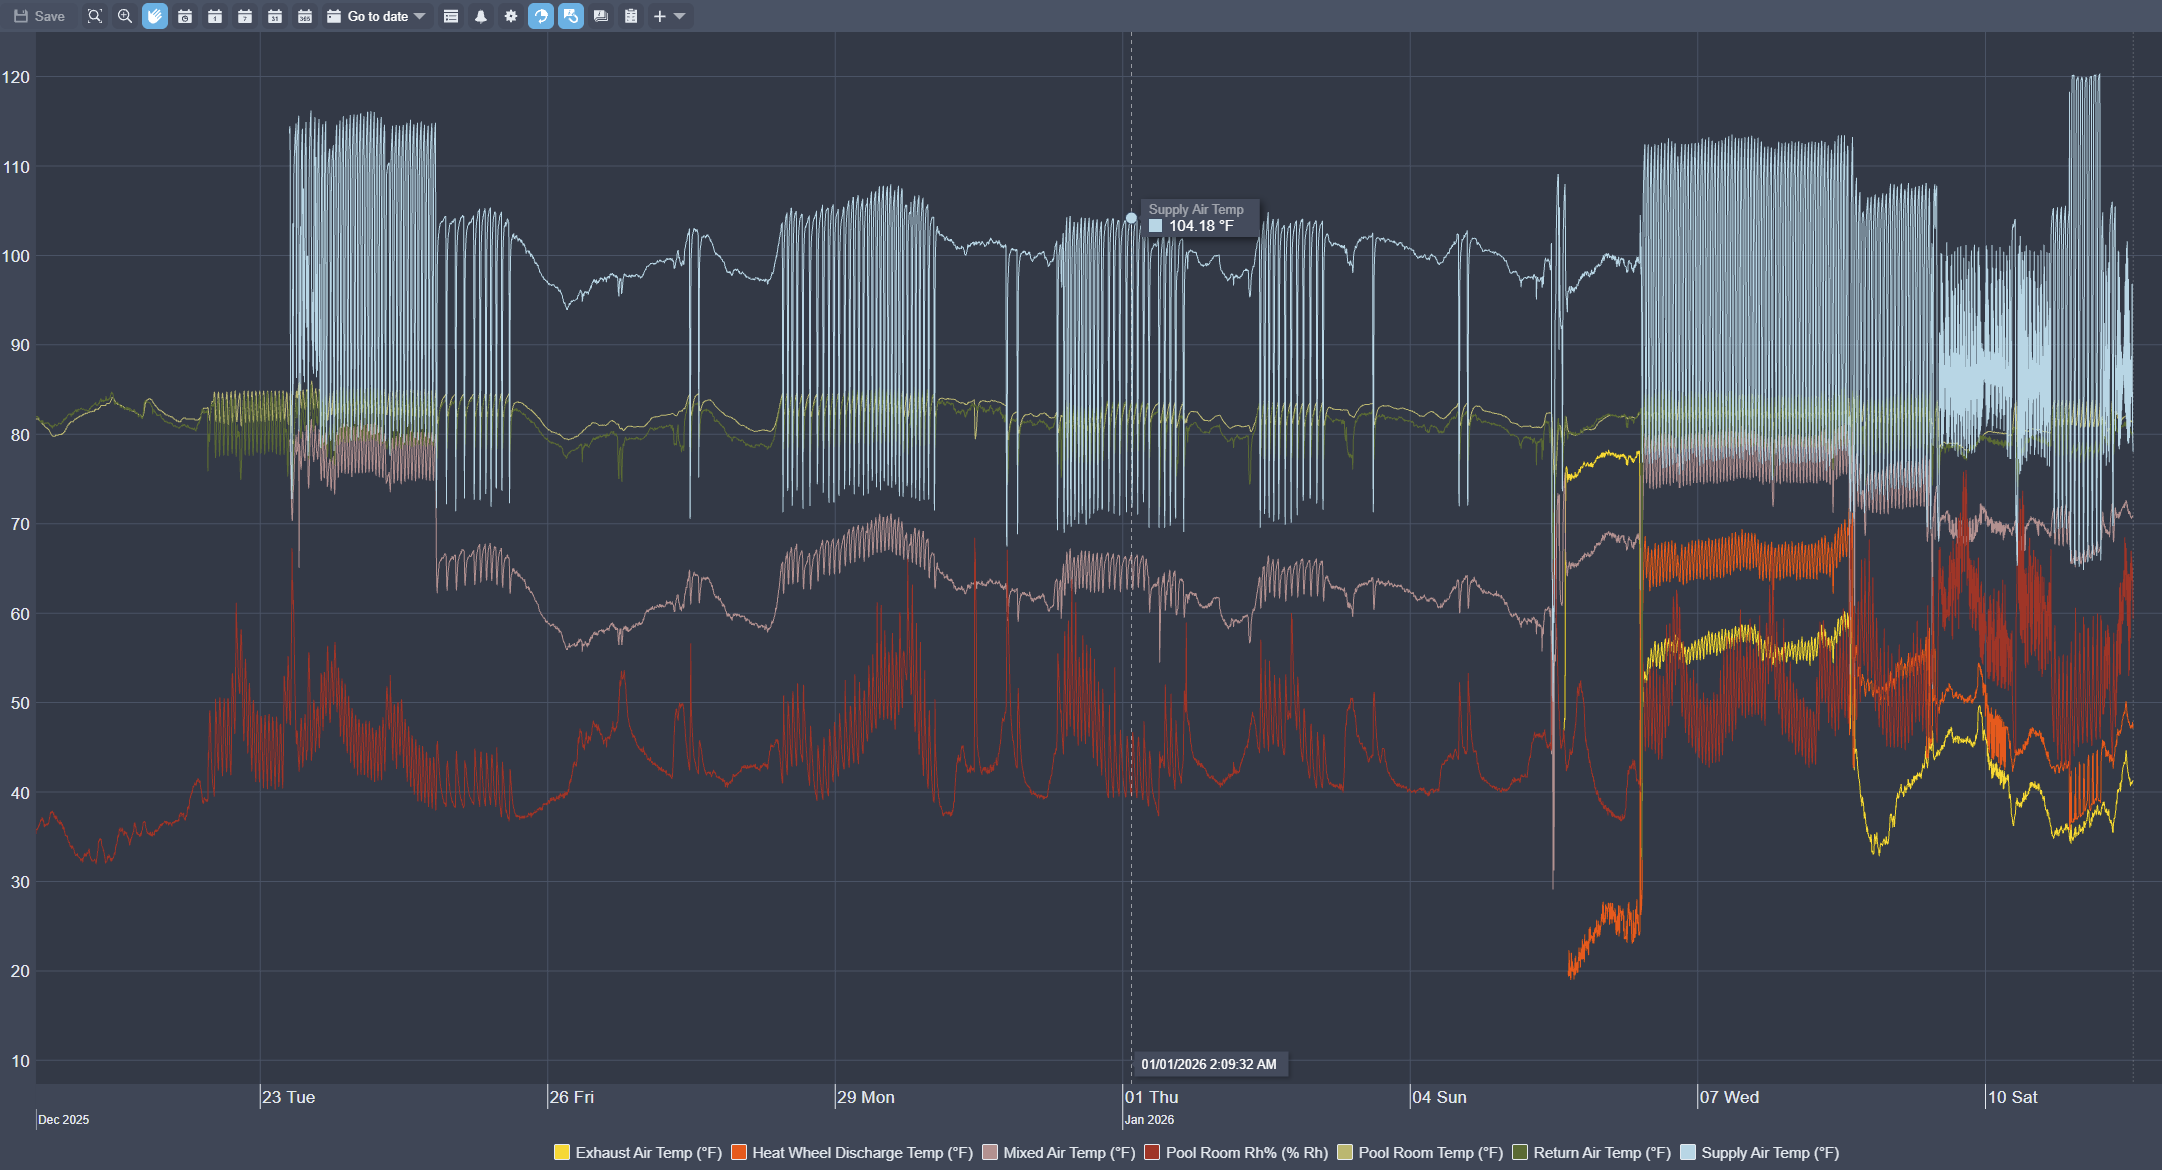This screenshot has width=2162, height=1170.
Task: Click Supply Air Temp legend color swatch
Action: pos(1688,1153)
